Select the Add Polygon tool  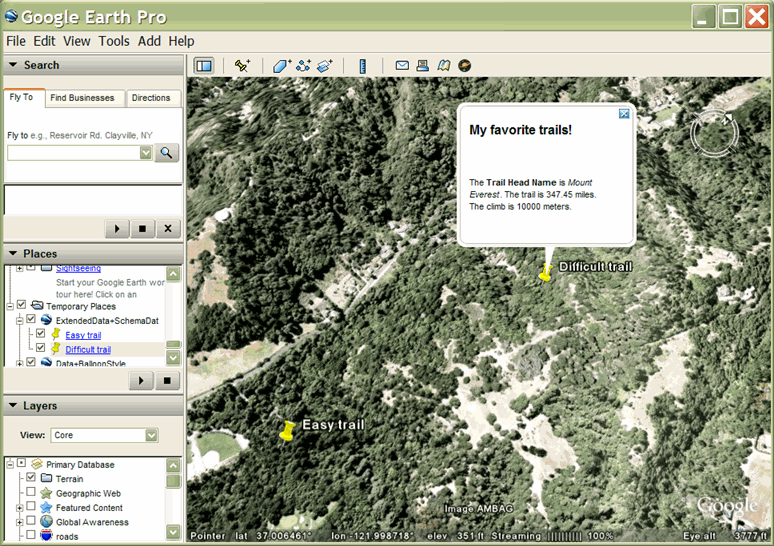click(282, 66)
